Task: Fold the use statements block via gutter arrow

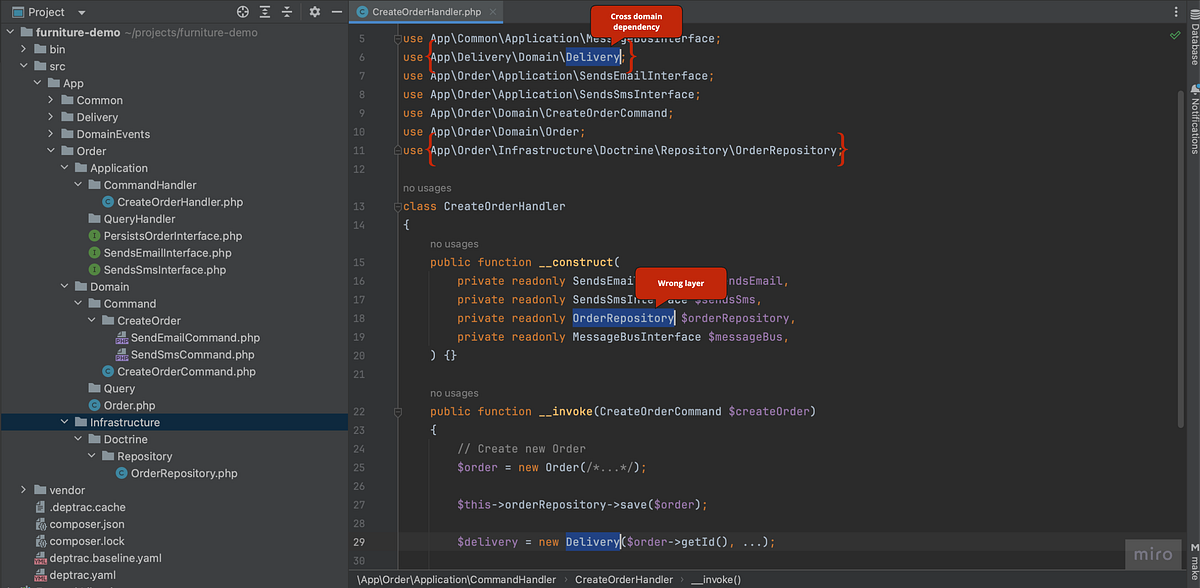Action: click(x=397, y=37)
